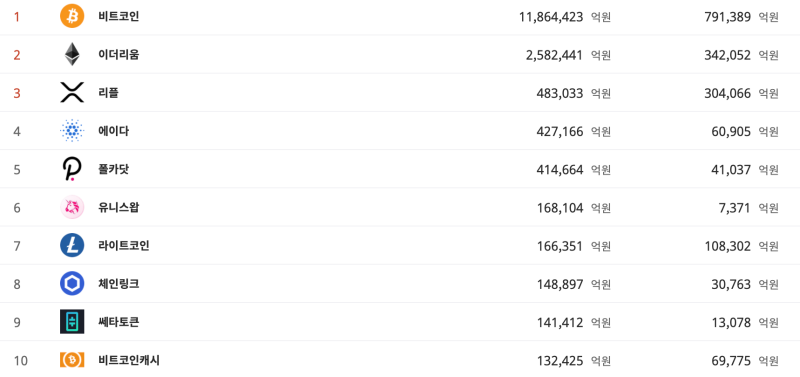Viewport: 800px width, 377px height.
Task: Click the 폴카닷 market cap 414,664
Action: point(560,170)
